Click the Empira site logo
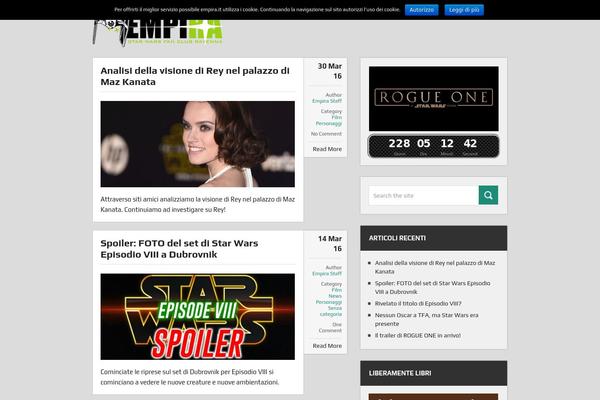The image size is (600, 400). click(158, 33)
